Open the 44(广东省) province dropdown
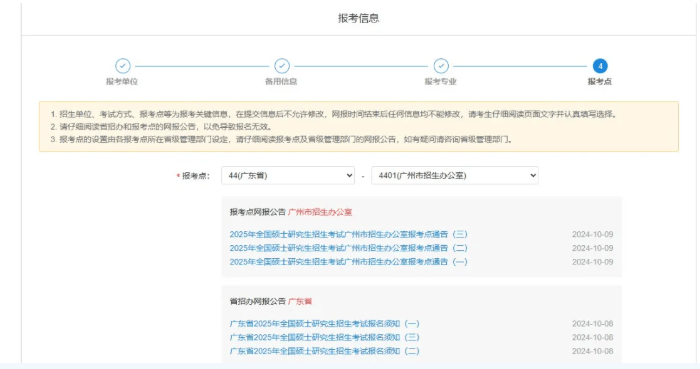 click(x=288, y=175)
